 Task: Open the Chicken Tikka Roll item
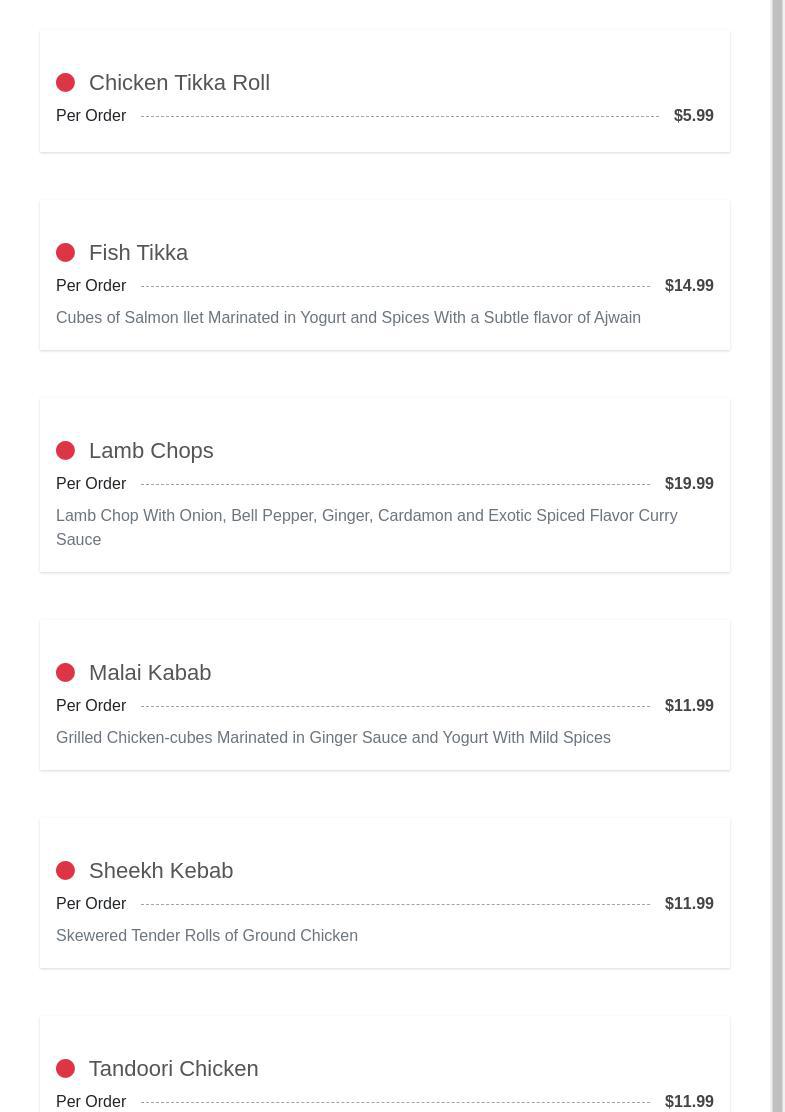click(179, 83)
